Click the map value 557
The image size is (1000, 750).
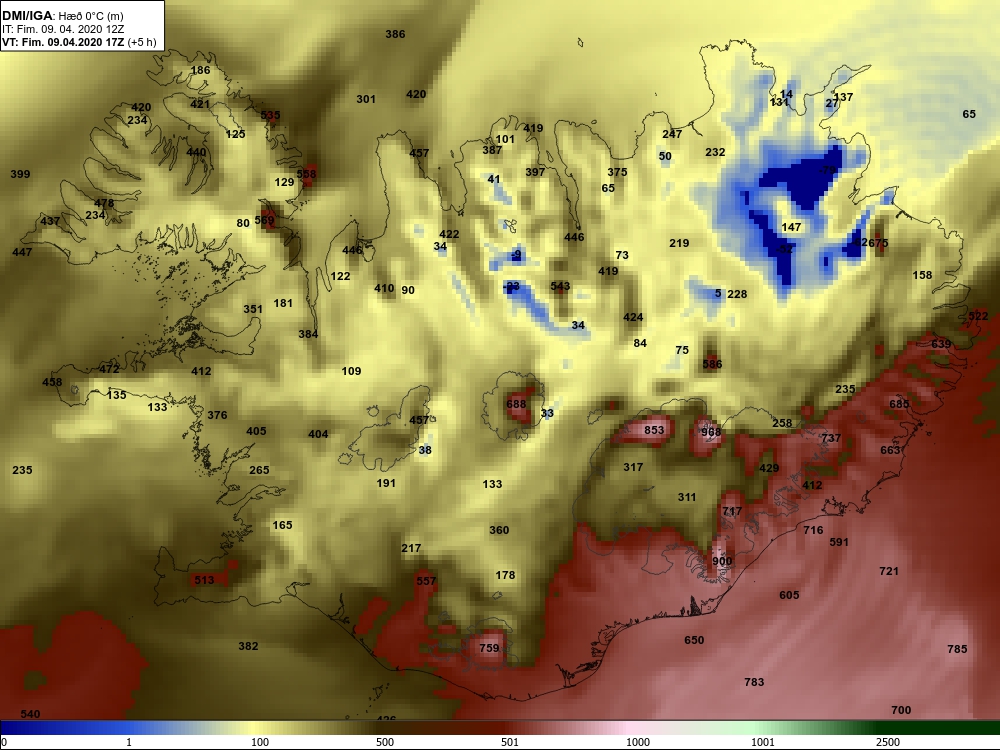[x=426, y=580]
